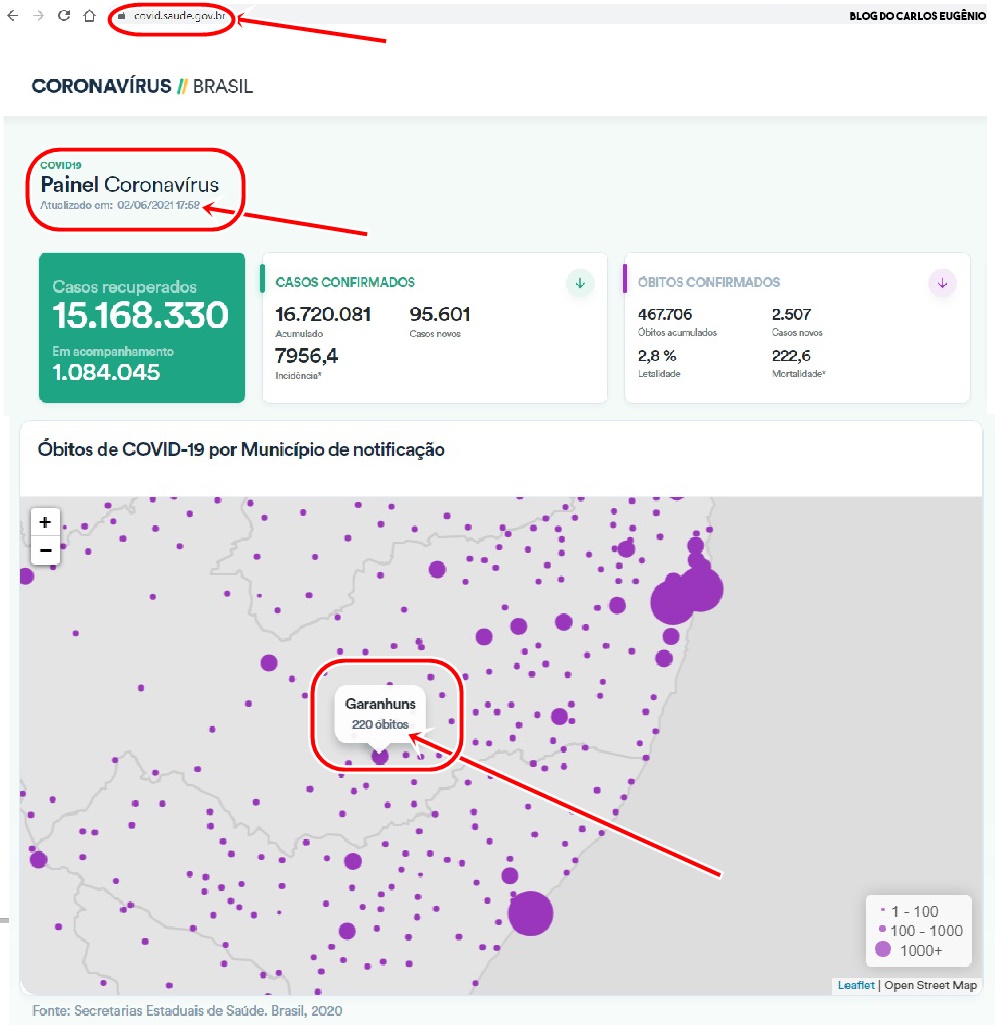
Task: Click the Garanhuns 220 óbitos tooltip
Action: point(380,713)
